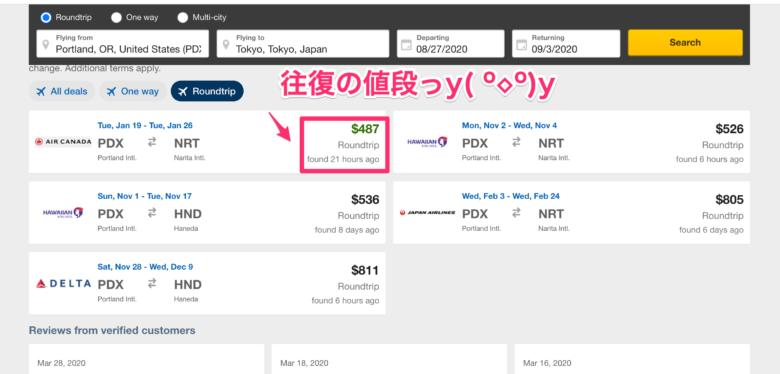Select the Roundtrip radio button

pos(46,17)
